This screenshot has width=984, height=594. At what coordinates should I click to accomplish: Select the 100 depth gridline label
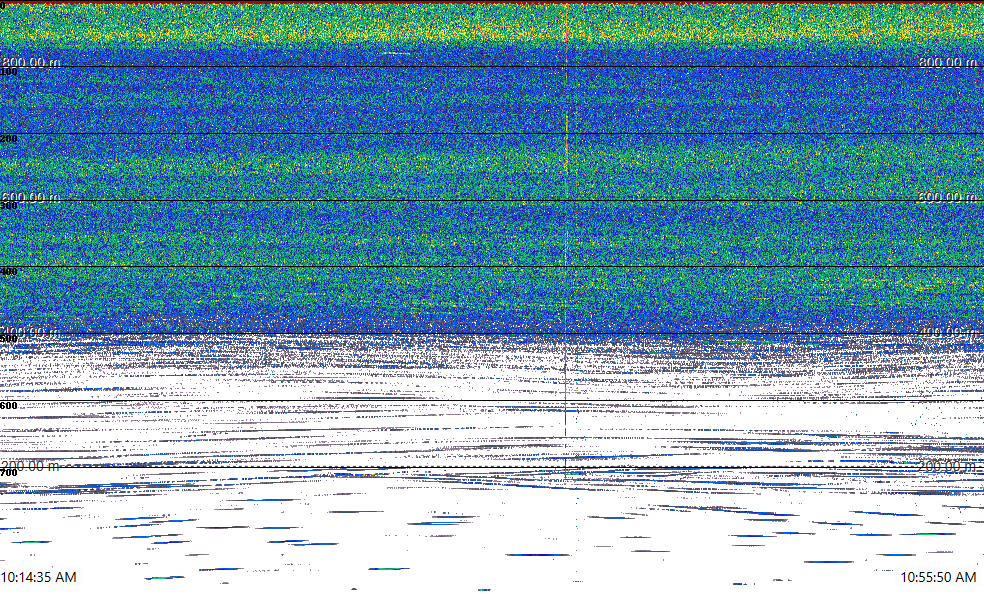tap(9, 72)
